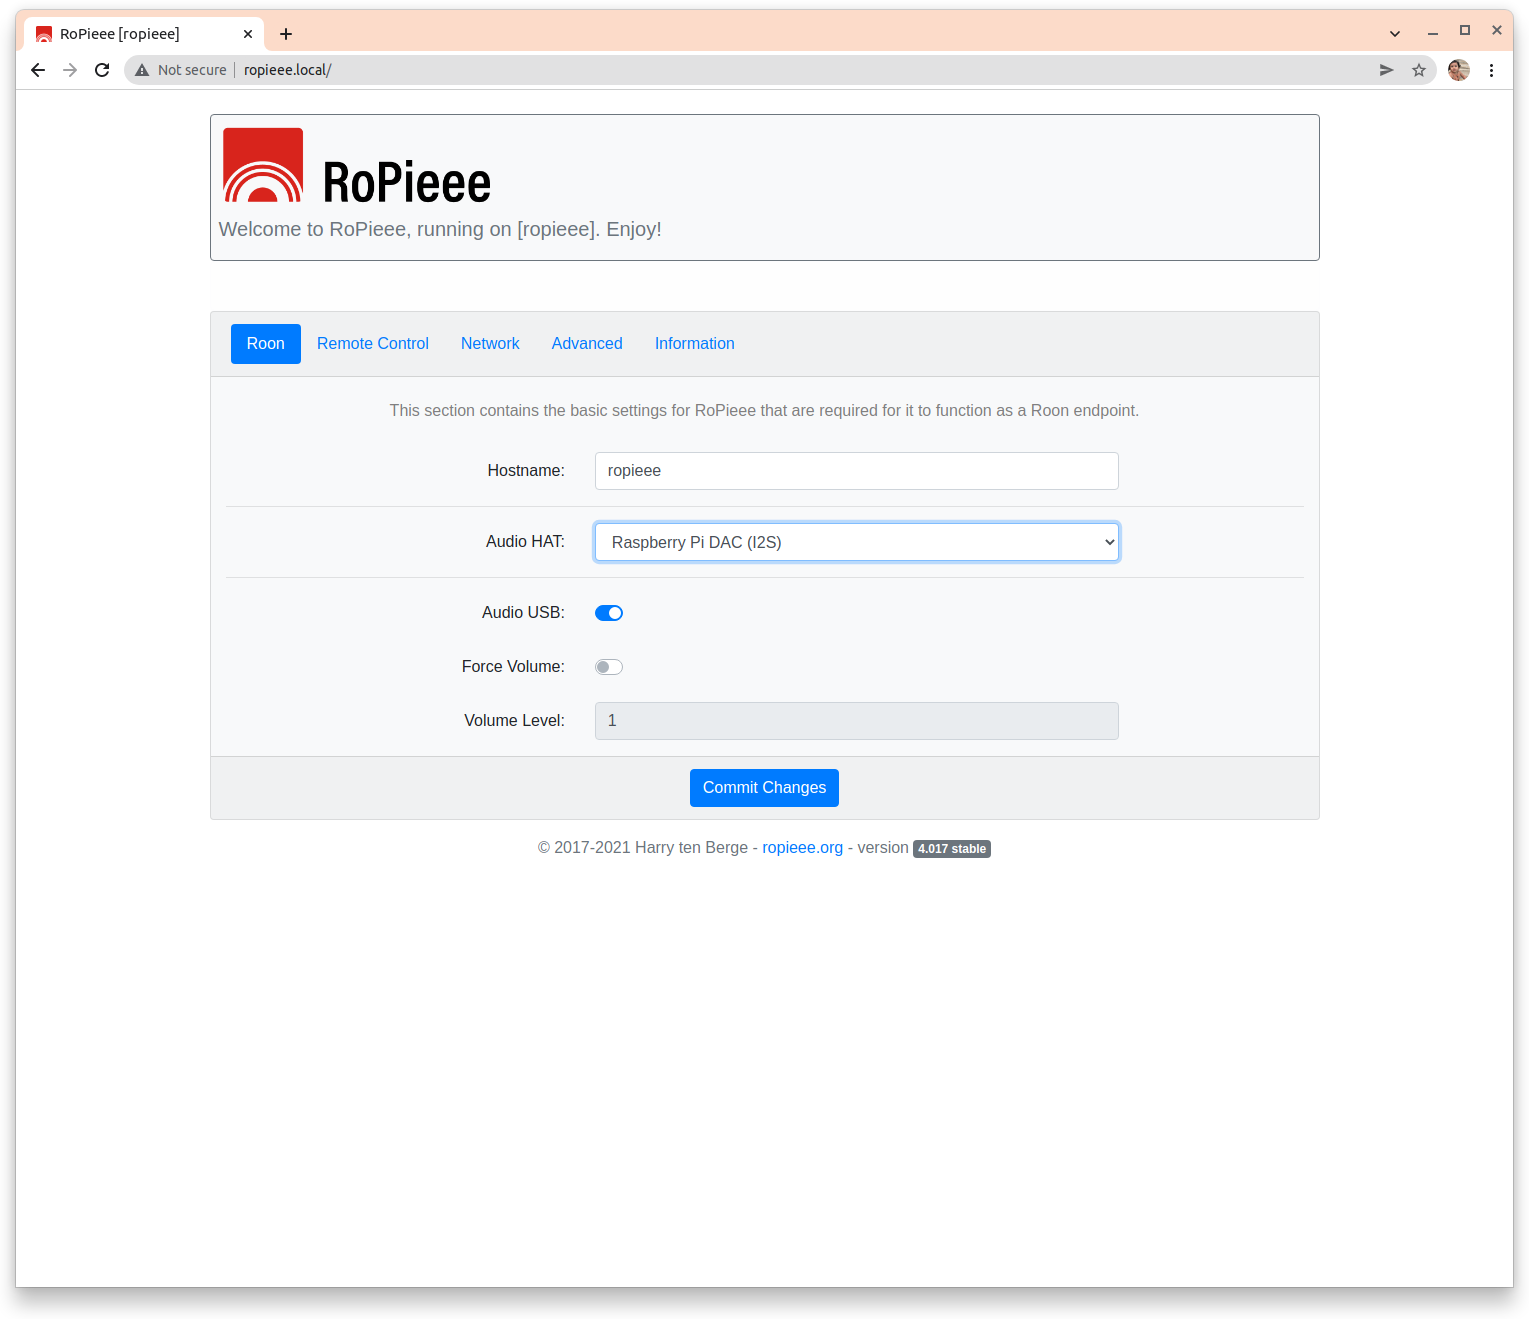Click the Force Volume label
Viewport: 1529px width, 1319px height.
[x=513, y=667]
